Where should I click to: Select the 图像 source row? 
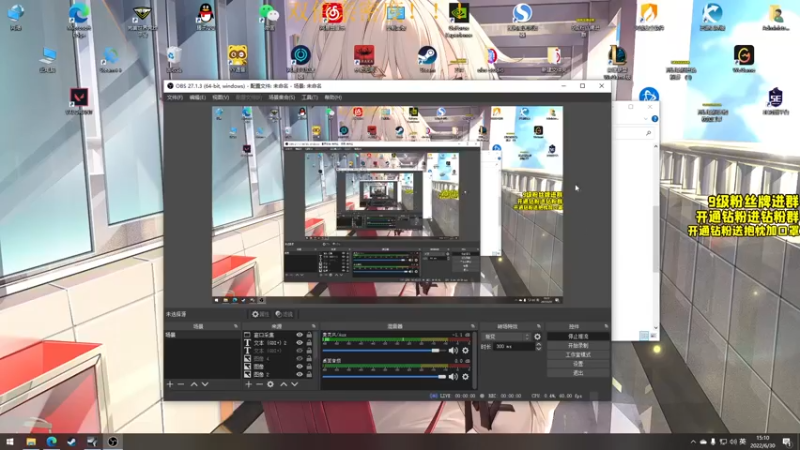pyautogui.click(x=279, y=367)
